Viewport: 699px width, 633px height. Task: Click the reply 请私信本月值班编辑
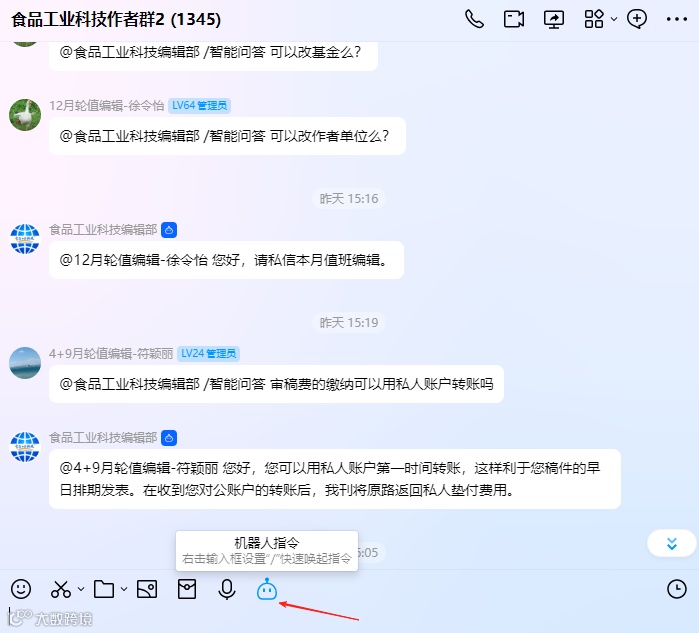[x=226, y=260]
